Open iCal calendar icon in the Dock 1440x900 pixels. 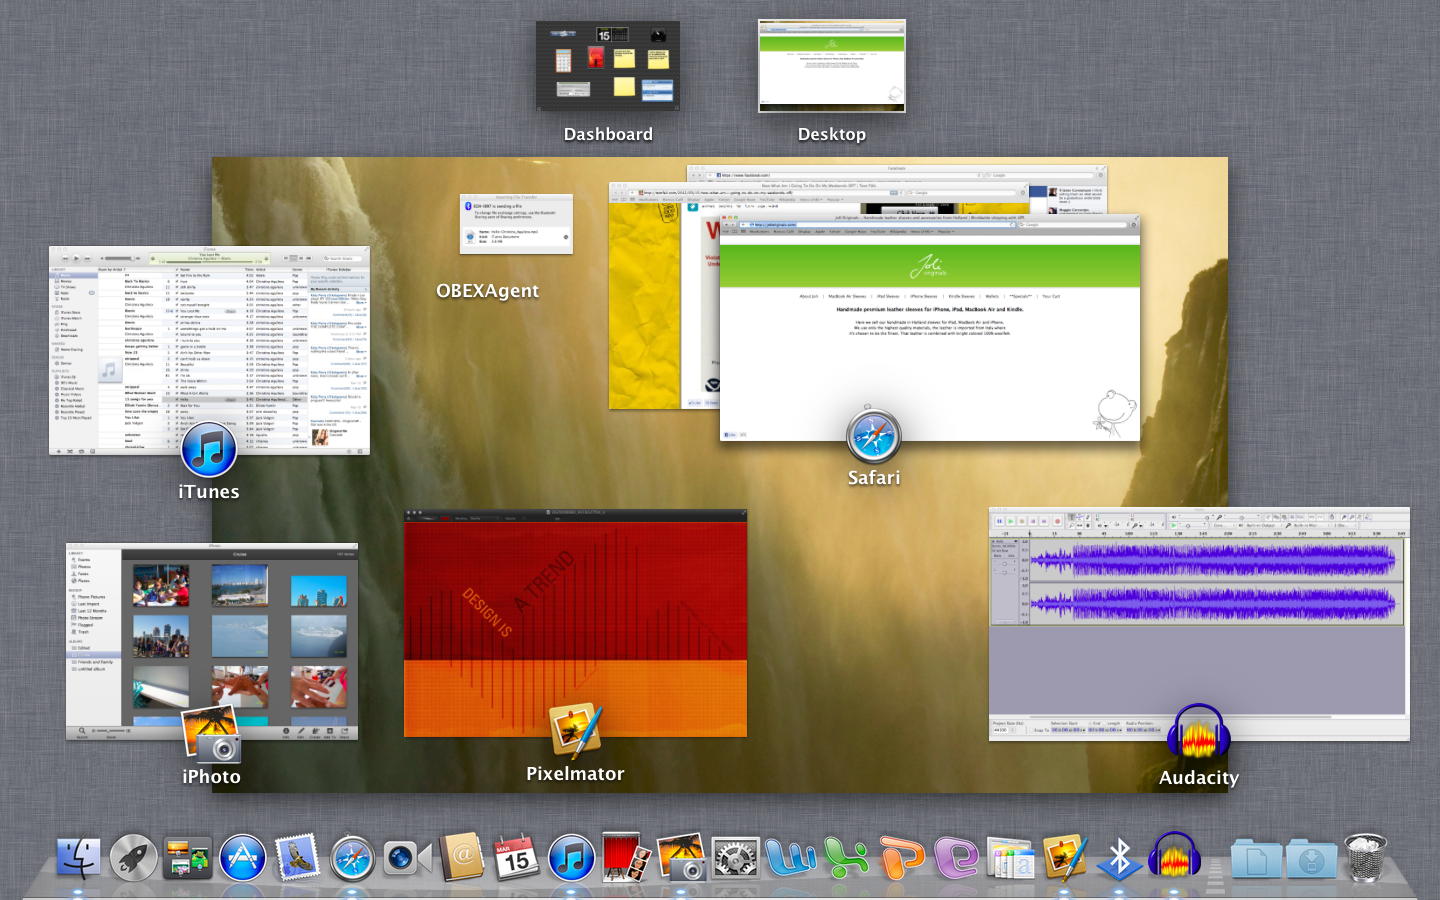pos(516,858)
